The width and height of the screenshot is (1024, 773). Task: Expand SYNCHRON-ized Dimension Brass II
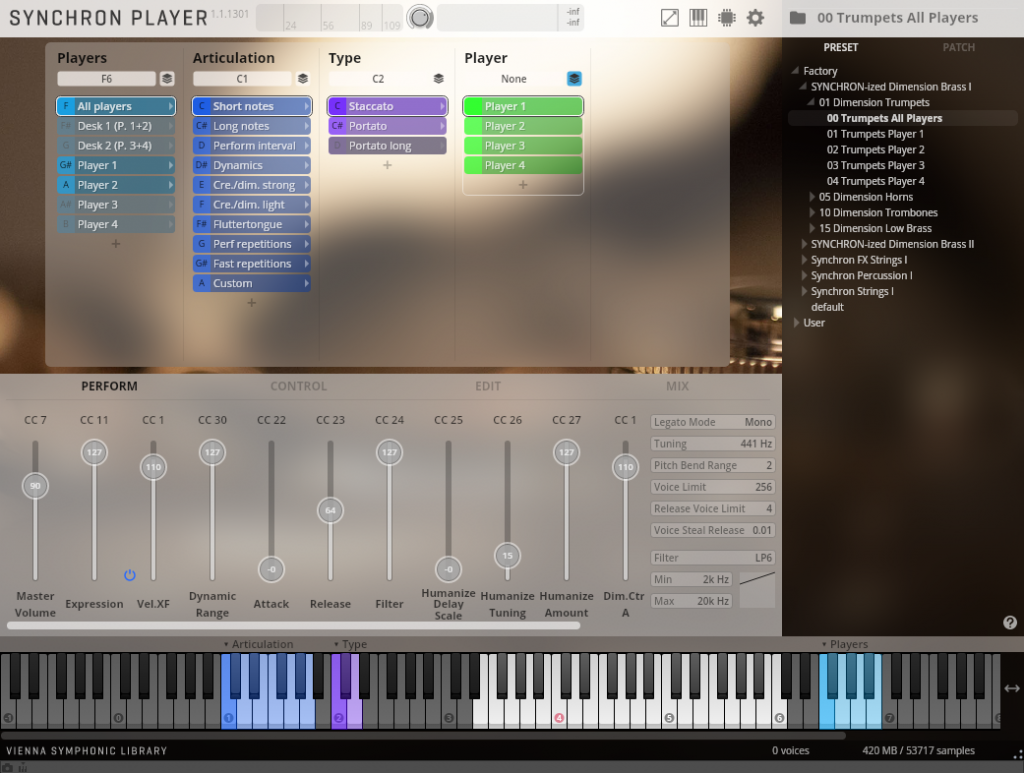tap(805, 244)
